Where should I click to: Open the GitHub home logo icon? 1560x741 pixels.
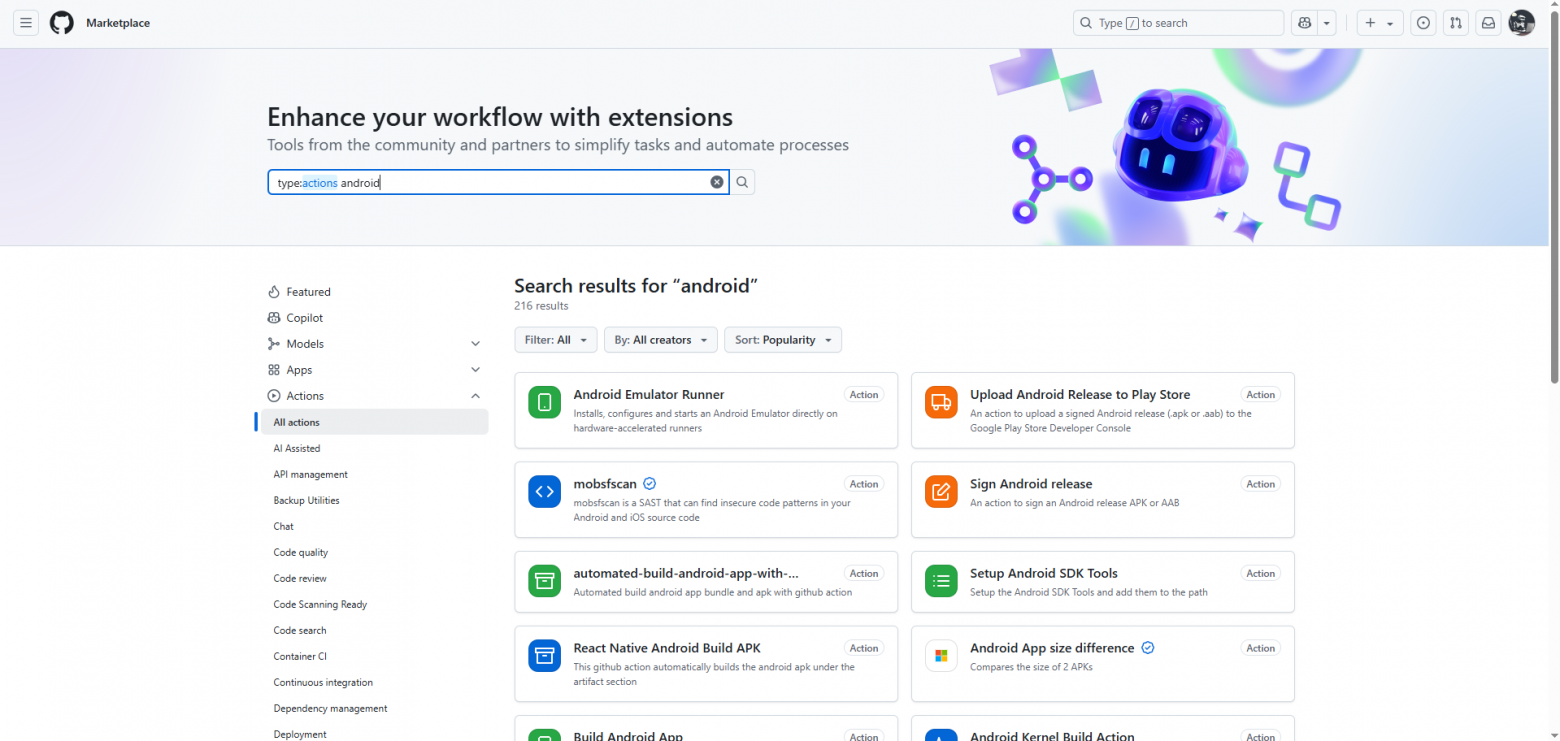(x=61, y=22)
